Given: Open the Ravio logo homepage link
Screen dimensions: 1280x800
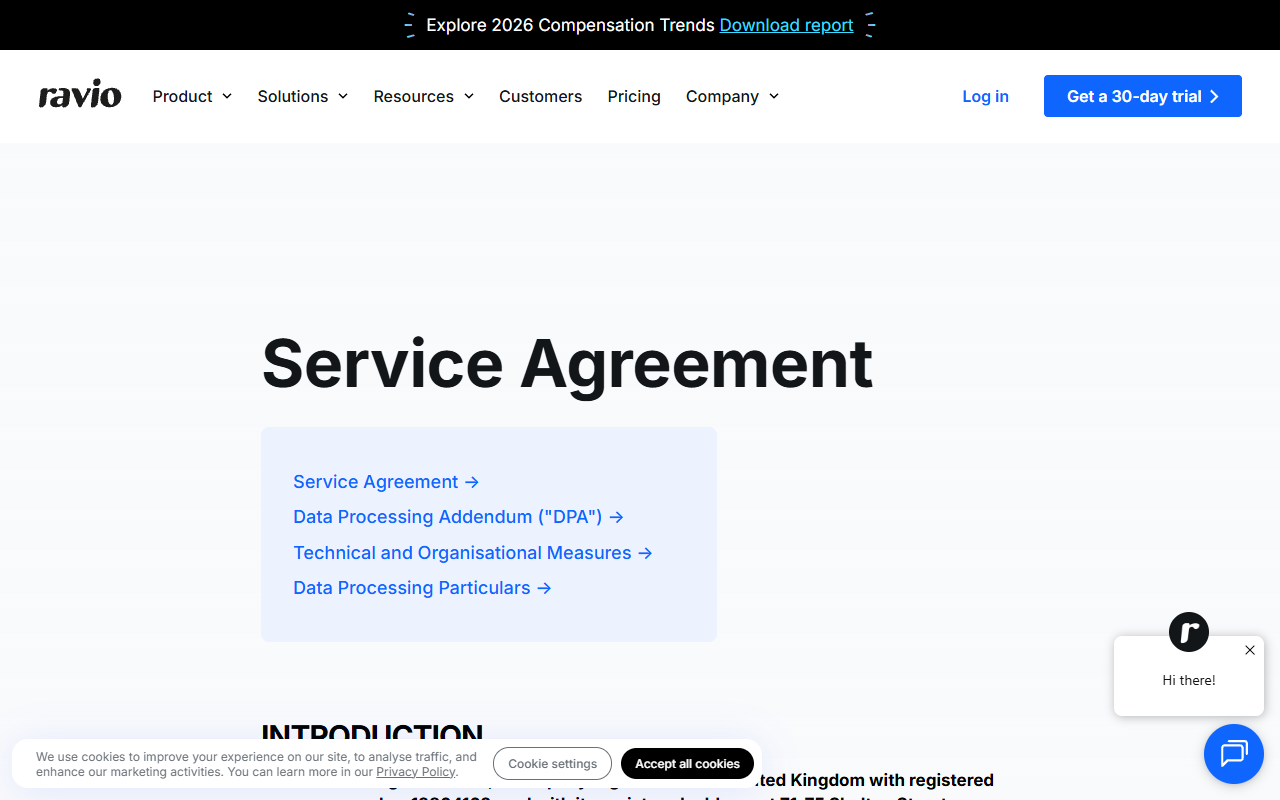Looking at the screenshot, I should tap(80, 96).
